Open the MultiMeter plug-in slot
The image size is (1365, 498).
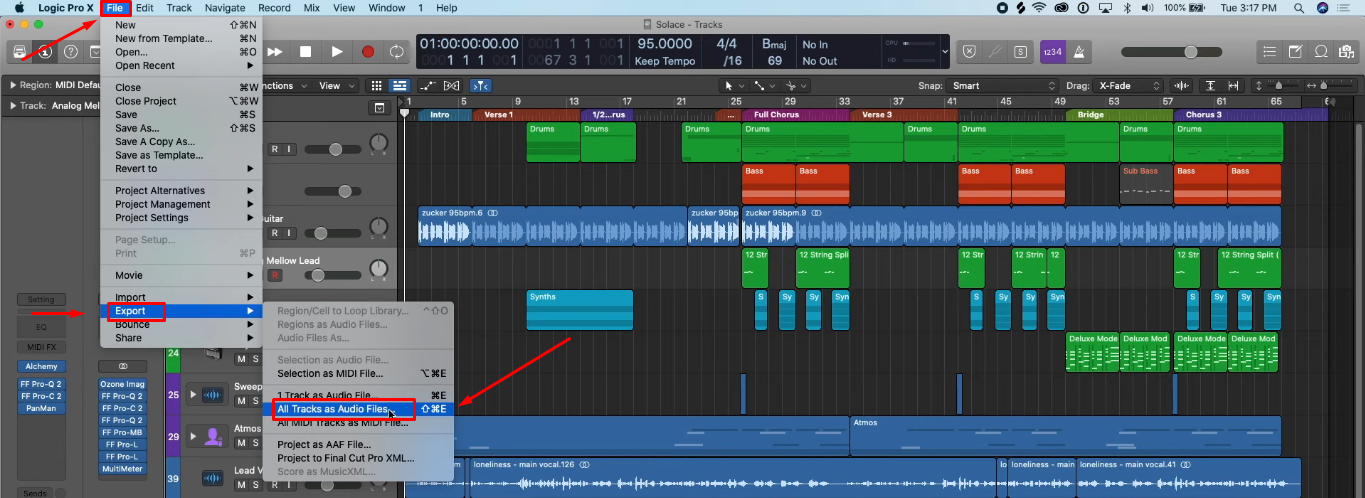(122, 468)
